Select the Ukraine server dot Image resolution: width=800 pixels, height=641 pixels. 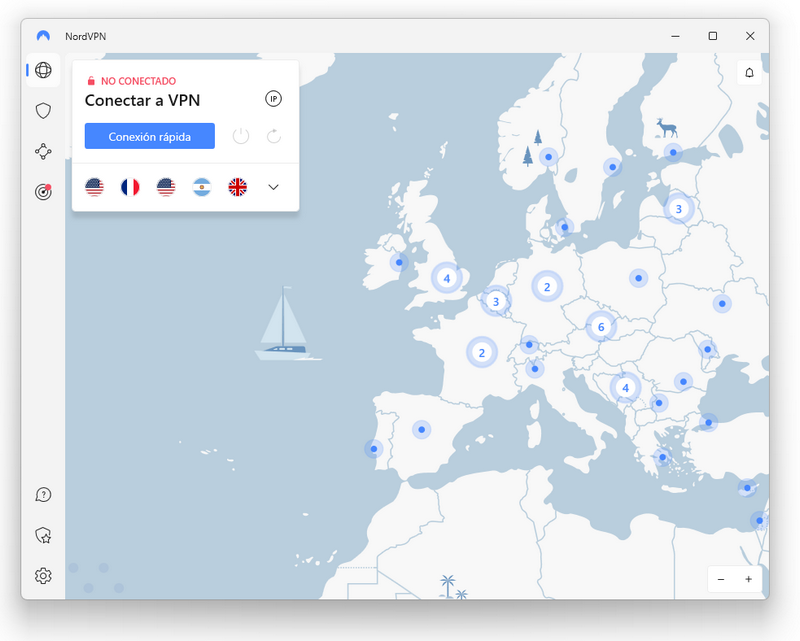pos(722,303)
